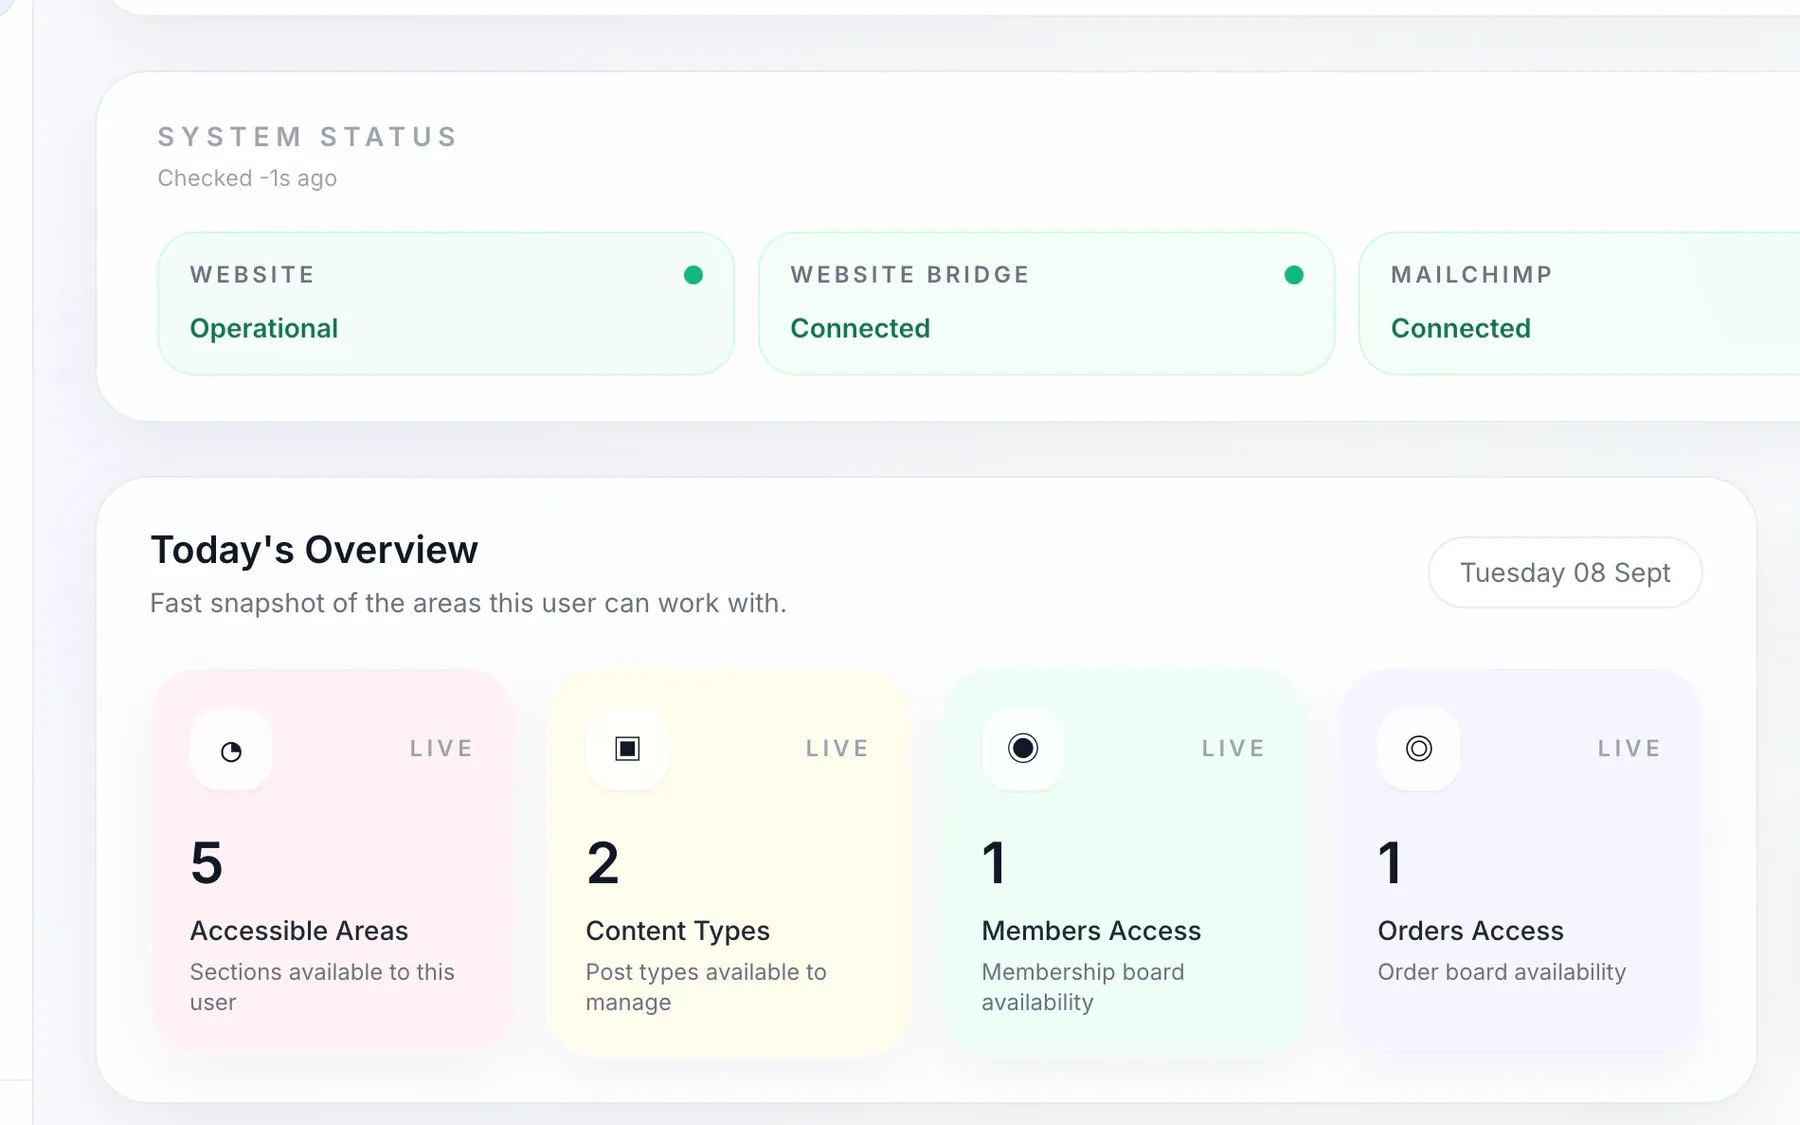Click 'Connected' text under Mailchimp
The height and width of the screenshot is (1125, 1800).
1461,328
